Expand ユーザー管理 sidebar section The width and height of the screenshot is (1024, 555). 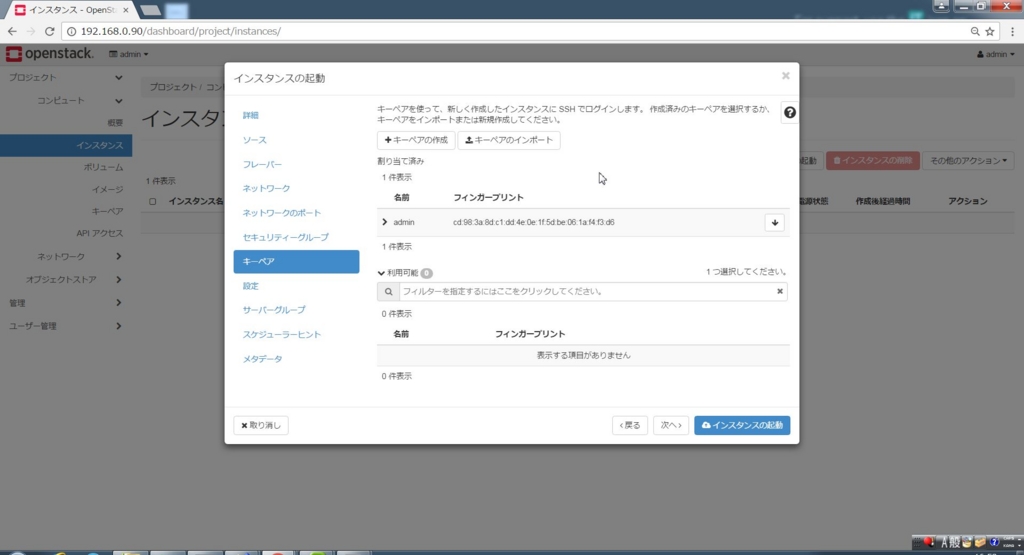pyautogui.click(x=65, y=326)
